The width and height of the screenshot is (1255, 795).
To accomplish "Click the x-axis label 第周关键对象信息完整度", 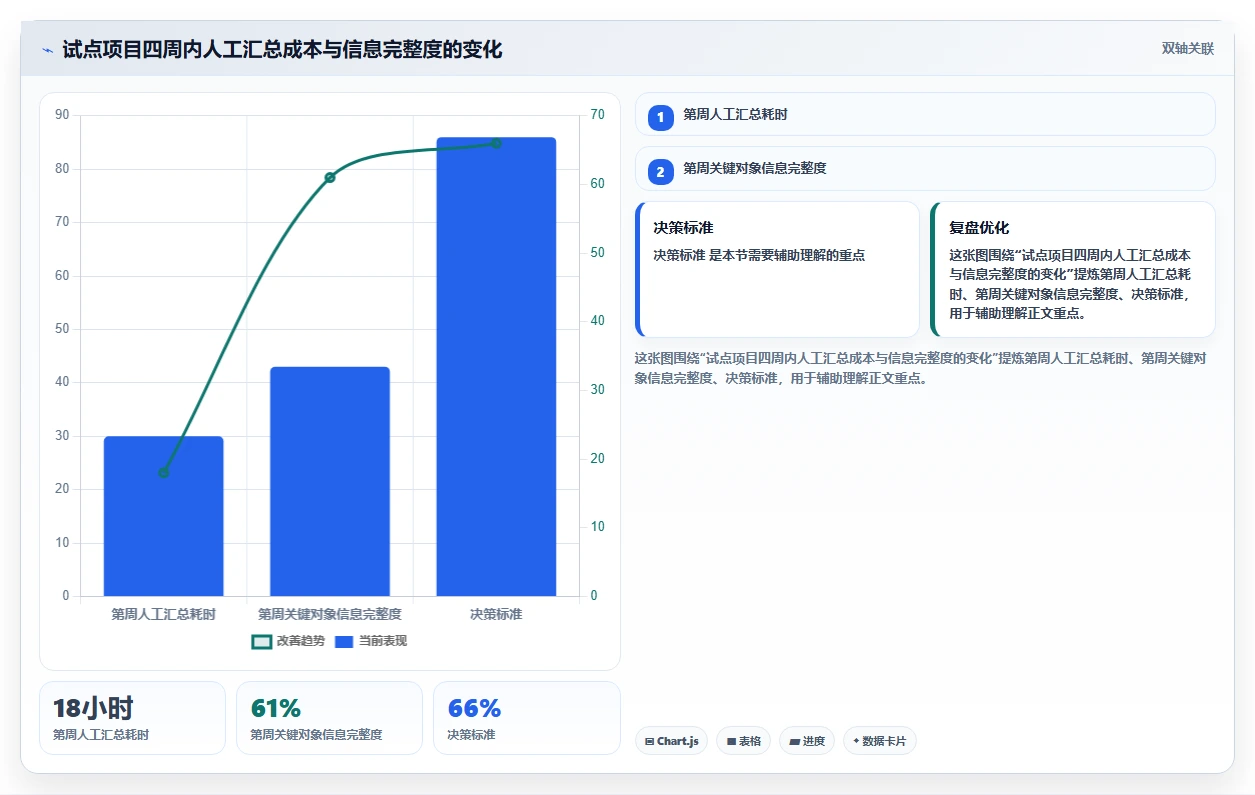I will [x=330, y=614].
